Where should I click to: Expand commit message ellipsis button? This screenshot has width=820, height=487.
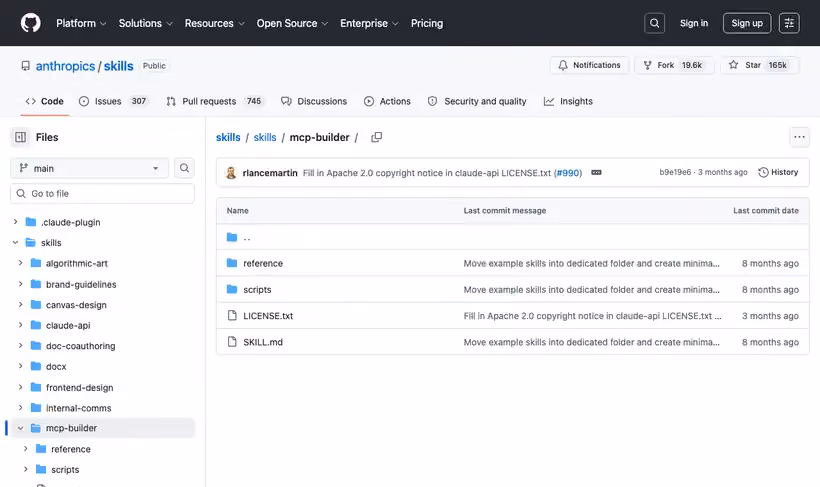tap(596, 173)
